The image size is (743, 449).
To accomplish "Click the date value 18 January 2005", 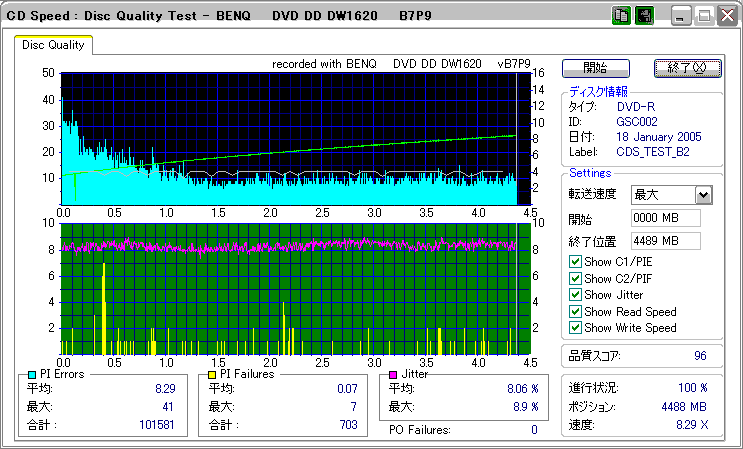I will point(659,137).
